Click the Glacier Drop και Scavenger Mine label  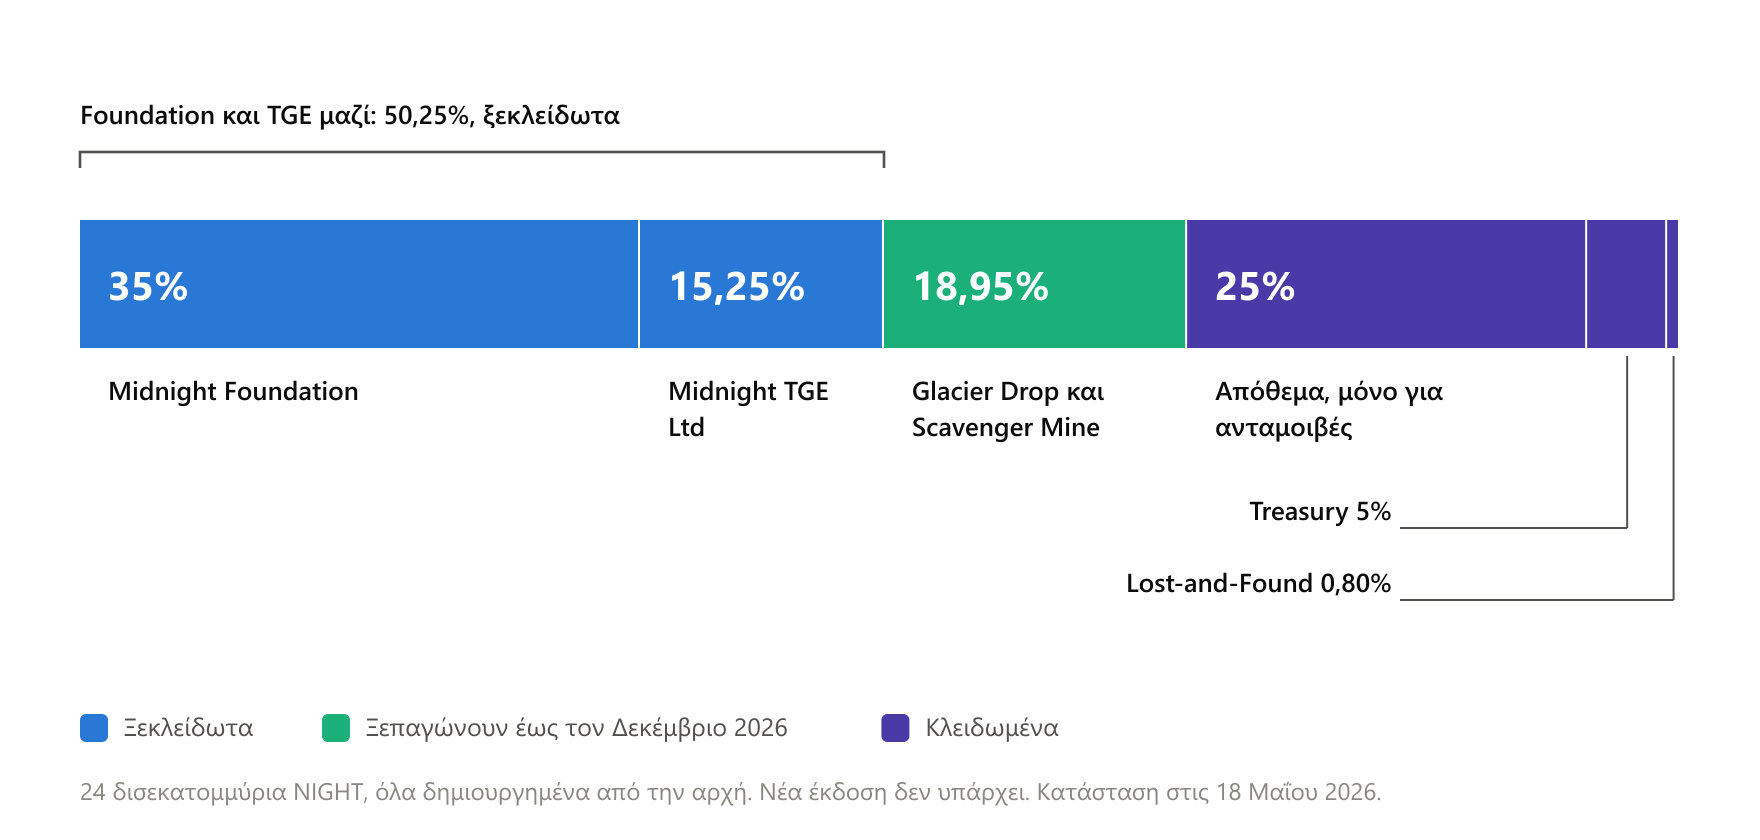tap(1008, 409)
